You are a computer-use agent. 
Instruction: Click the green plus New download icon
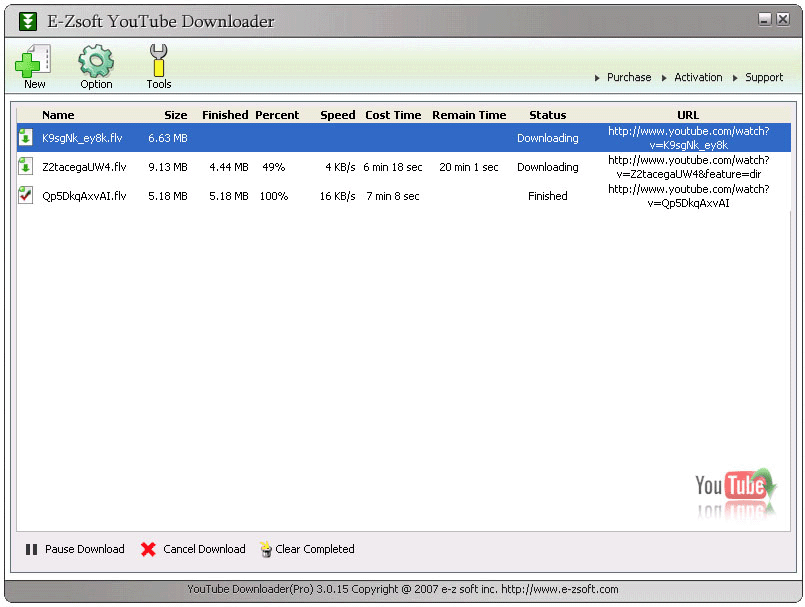(32, 62)
